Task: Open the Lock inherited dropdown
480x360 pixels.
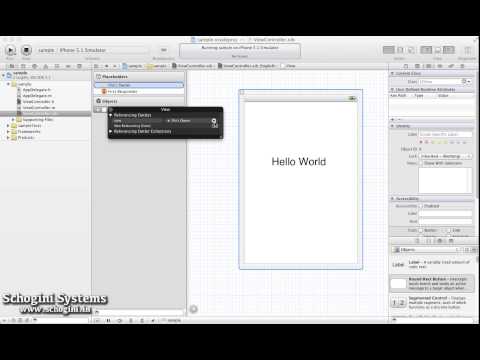Action: (445, 156)
